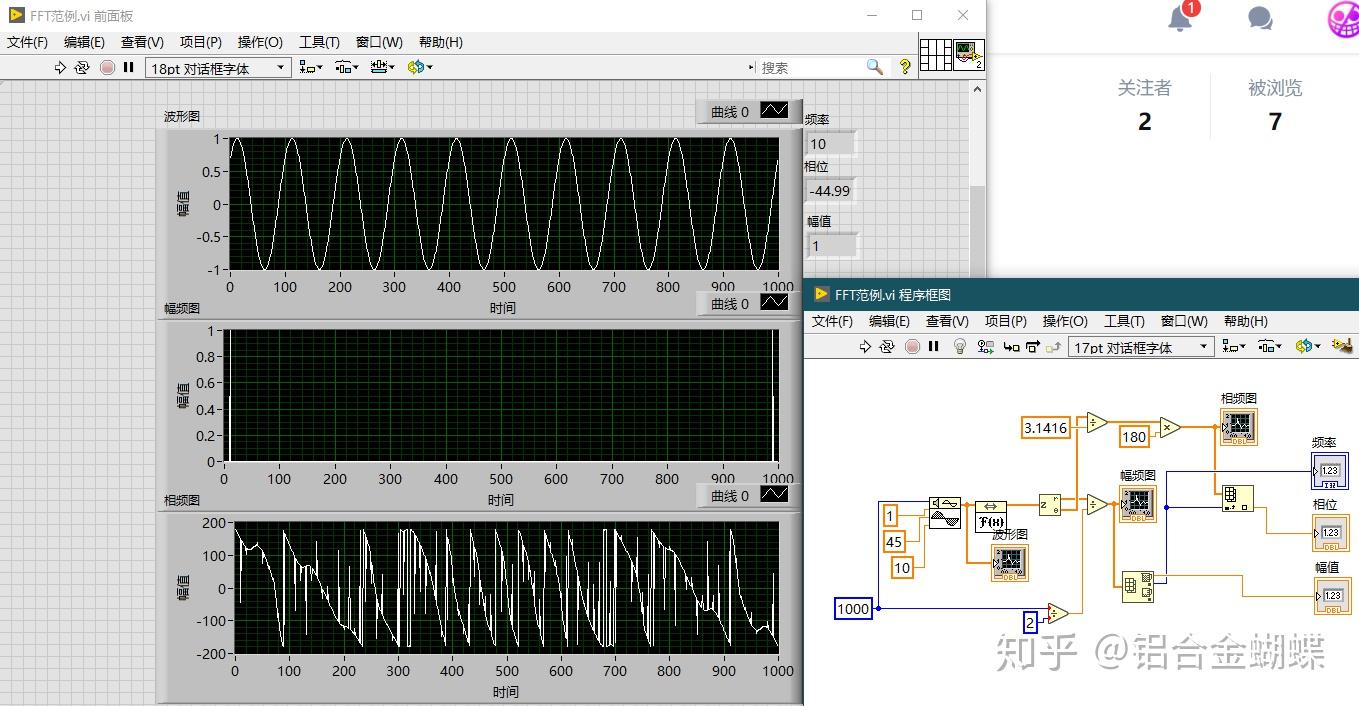Image resolution: width=1359 pixels, height=706 pixels.
Task: Click the plot color swatch in 相频图 legend
Action: [x=774, y=495]
